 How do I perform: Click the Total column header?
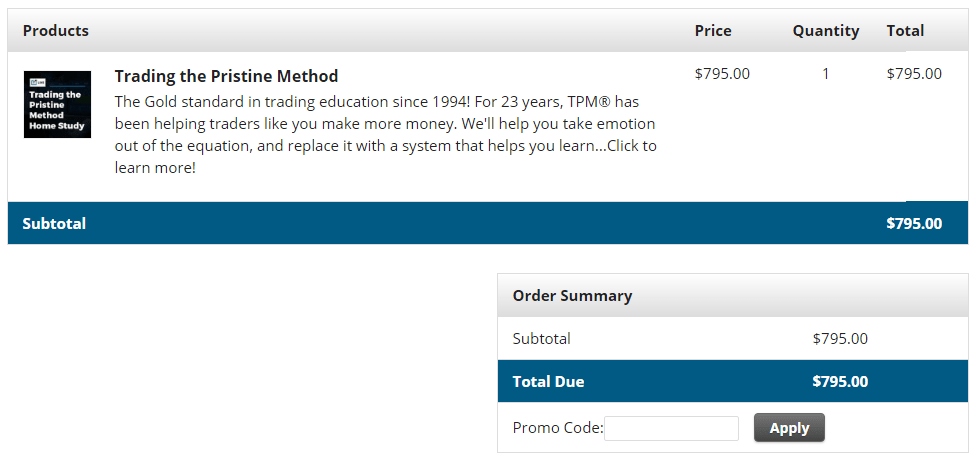[905, 31]
